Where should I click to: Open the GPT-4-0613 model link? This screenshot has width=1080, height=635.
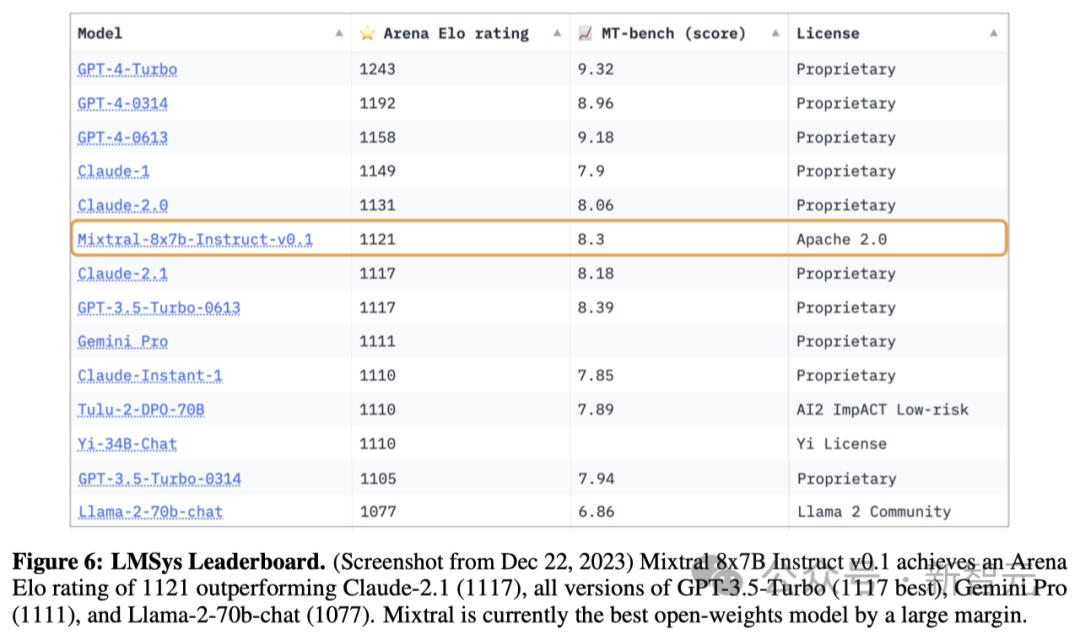coord(123,138)
